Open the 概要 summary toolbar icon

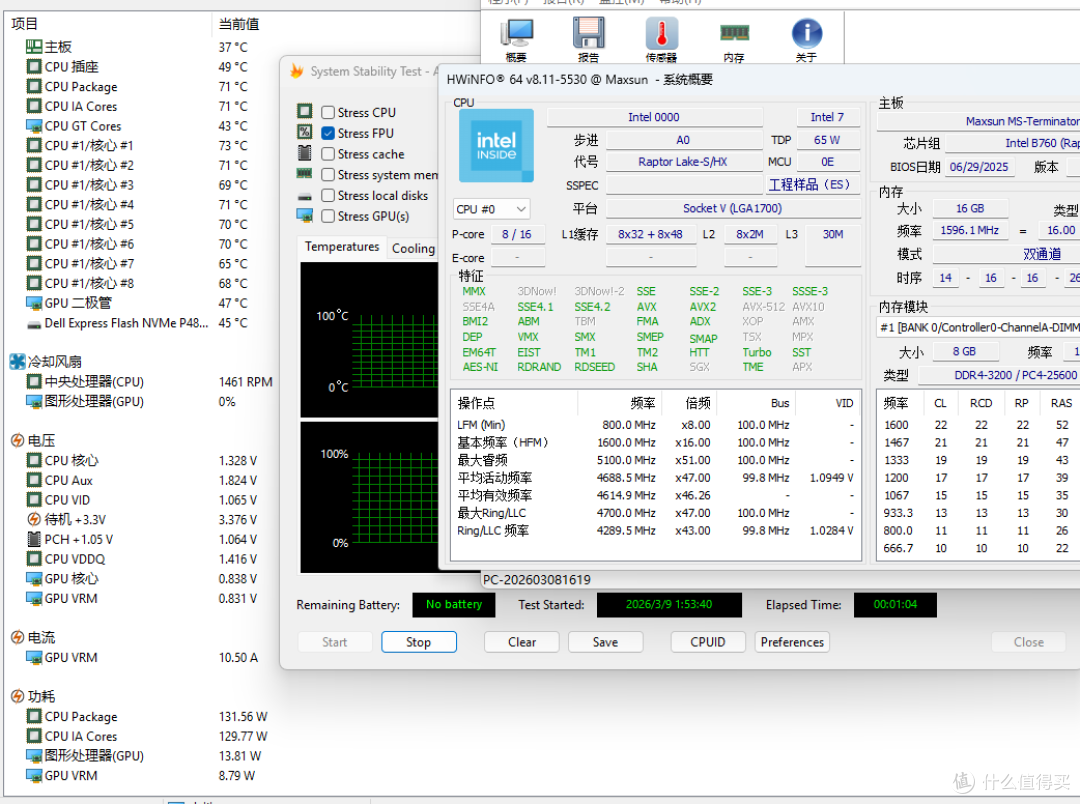[517, 33]
